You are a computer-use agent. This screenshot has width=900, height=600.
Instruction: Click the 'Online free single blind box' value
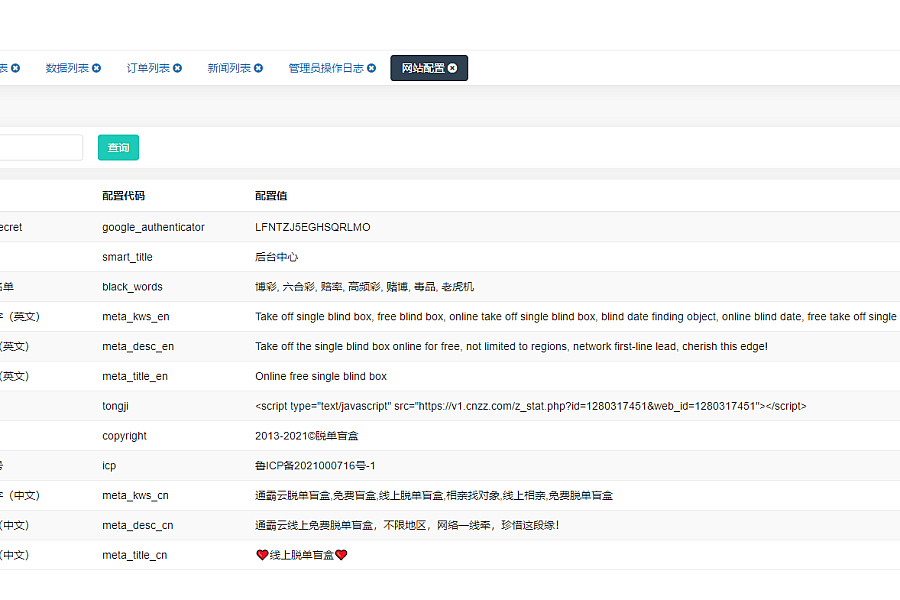(x=321, y=377)
